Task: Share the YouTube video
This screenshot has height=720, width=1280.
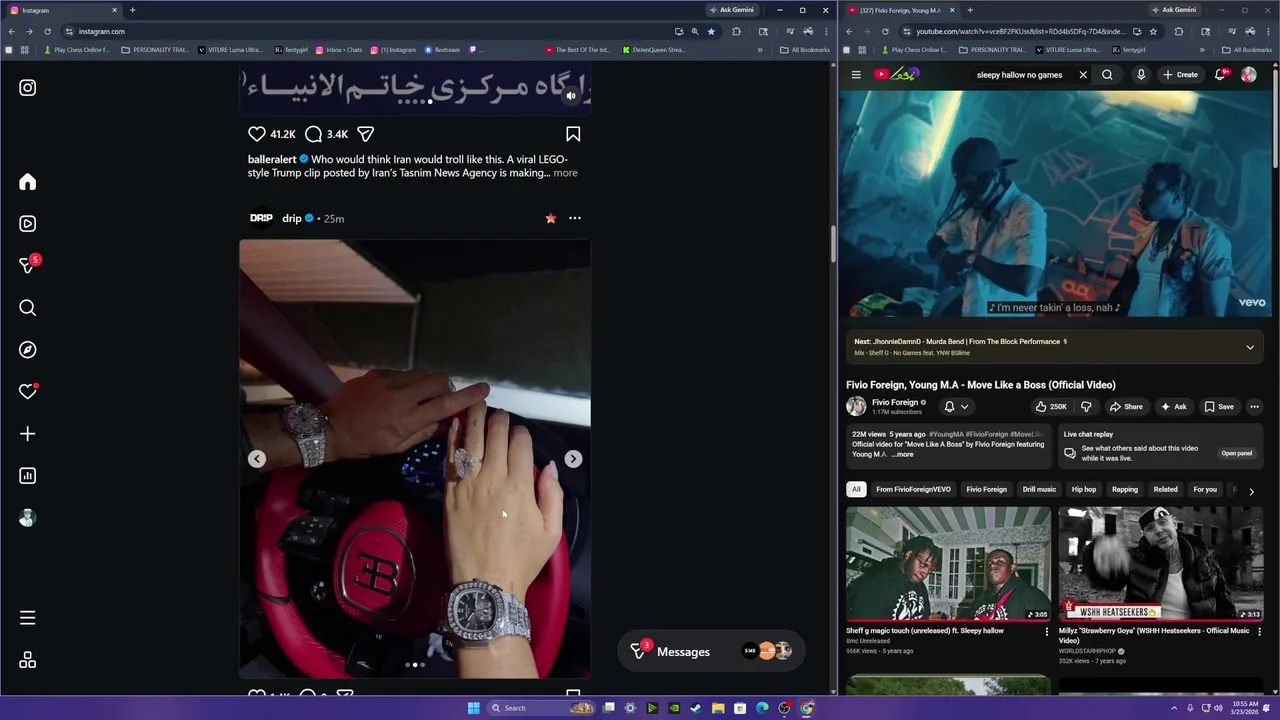Action: [x=1126, y=407]
